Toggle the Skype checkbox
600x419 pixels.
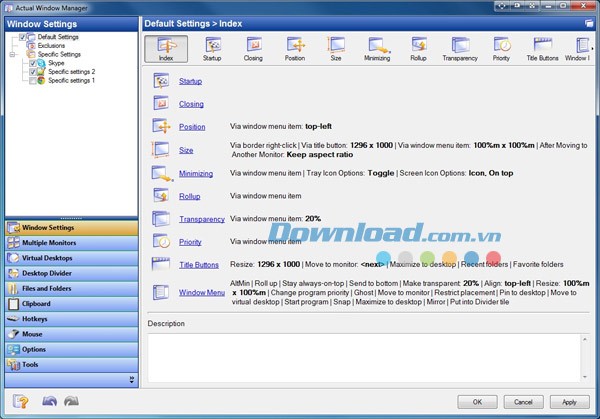33,63
